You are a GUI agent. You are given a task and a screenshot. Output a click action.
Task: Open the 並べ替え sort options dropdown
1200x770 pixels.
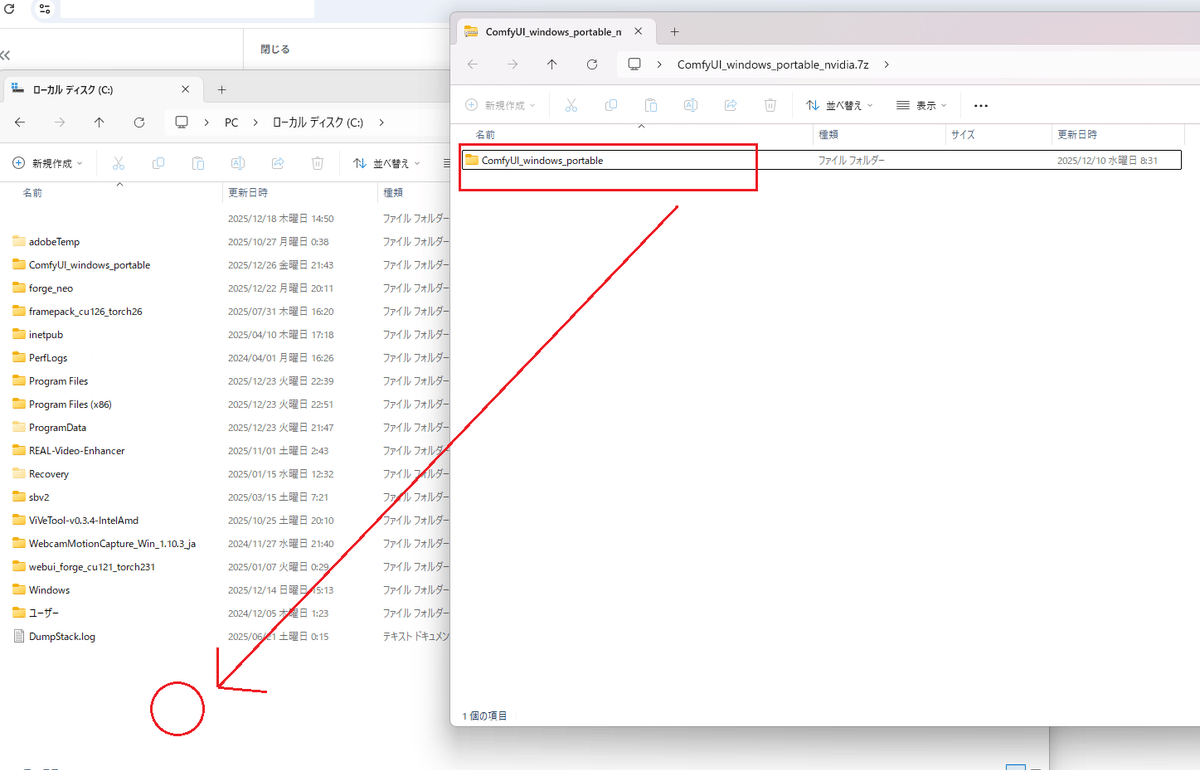point(840,105)
